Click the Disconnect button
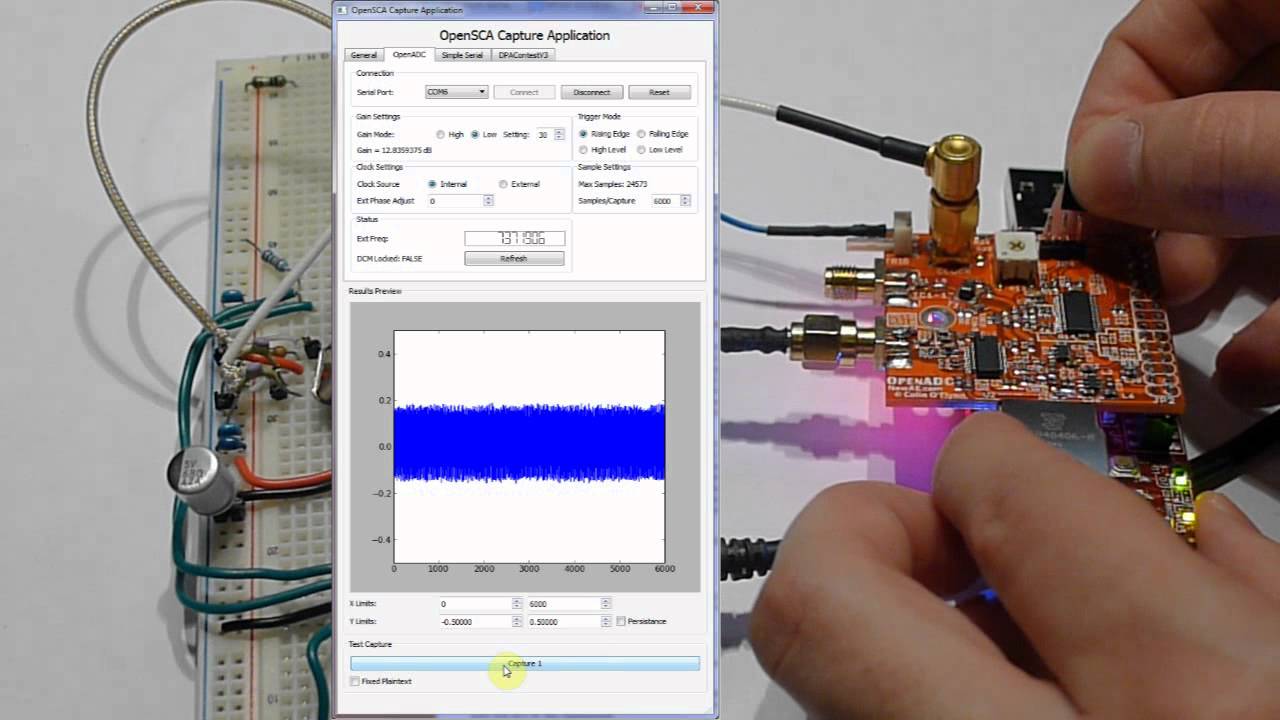This screenshot has width=1280, height=720. pyautogui.click(x=591, y=92)
